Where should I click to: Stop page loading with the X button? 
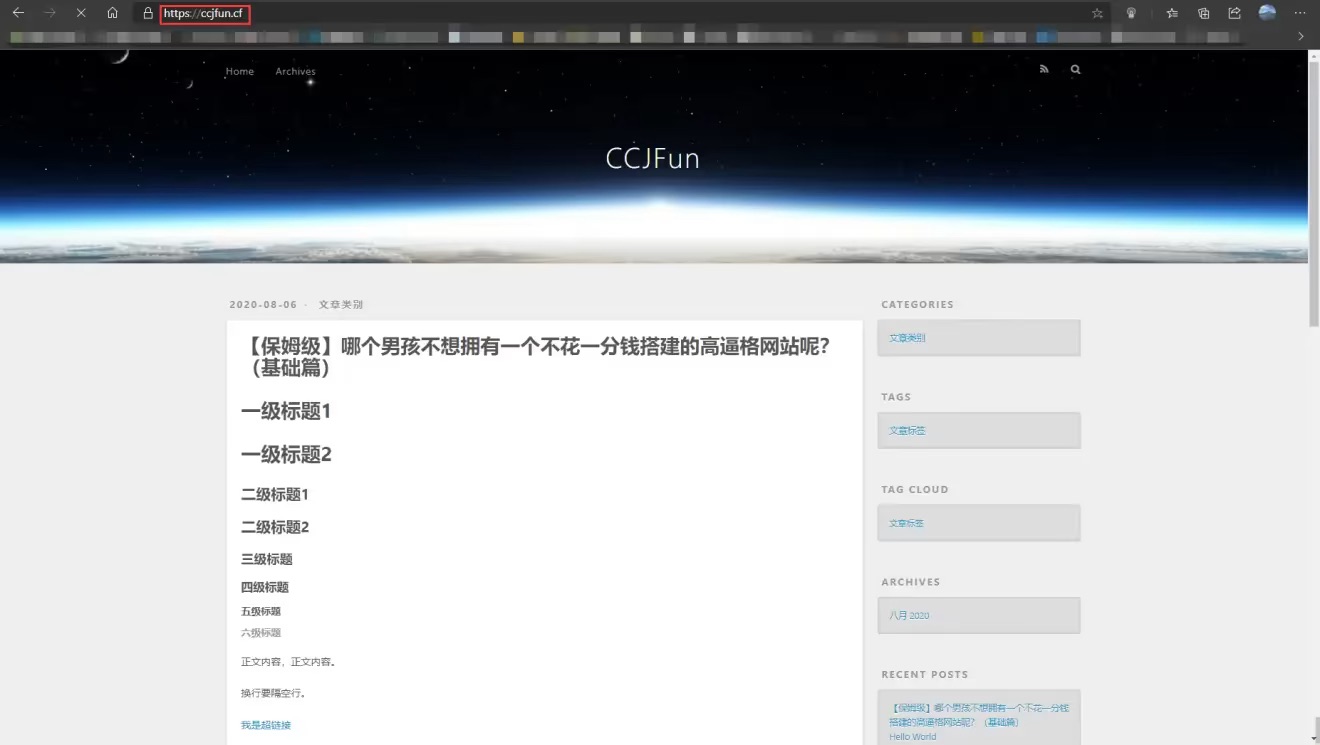(x=80, y=13)
